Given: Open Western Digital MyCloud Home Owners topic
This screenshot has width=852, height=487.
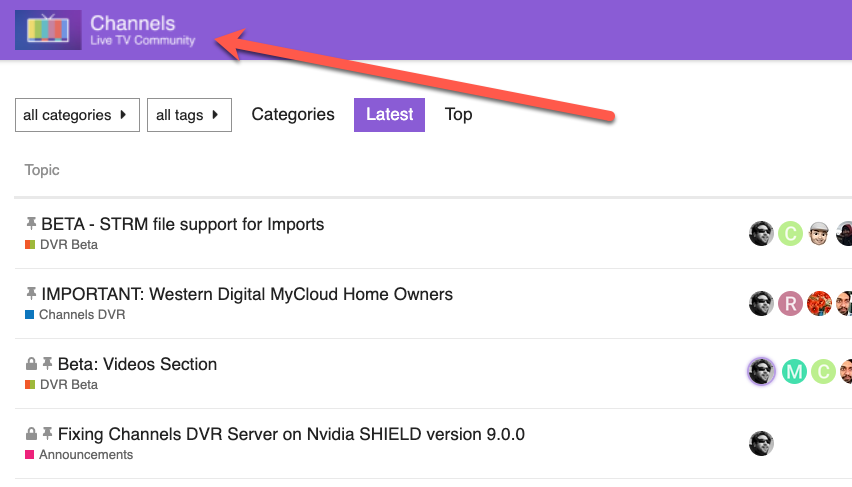Looking at the screenshot, I should coord(246,294).
